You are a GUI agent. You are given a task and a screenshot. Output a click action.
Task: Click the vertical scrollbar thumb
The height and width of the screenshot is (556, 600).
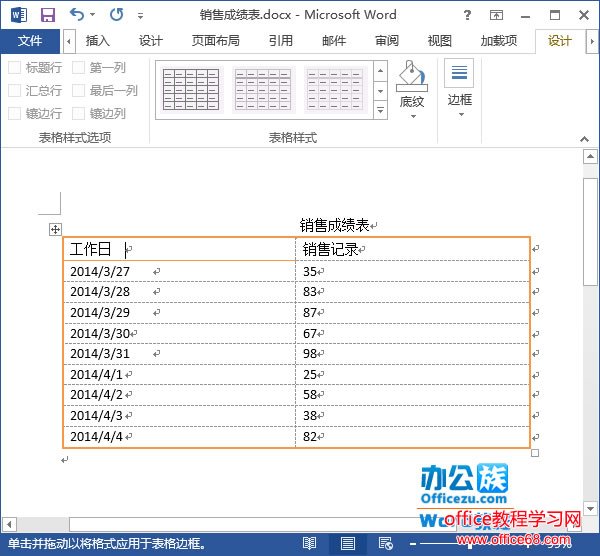590,232
